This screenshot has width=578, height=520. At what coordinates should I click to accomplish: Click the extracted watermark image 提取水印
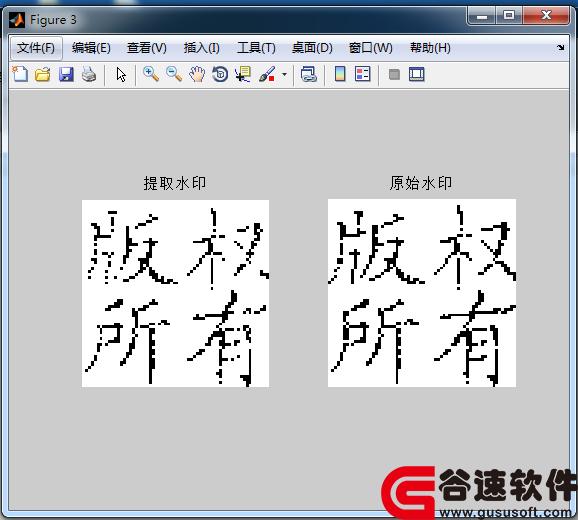pyautogui.click(x=175, y=293)
